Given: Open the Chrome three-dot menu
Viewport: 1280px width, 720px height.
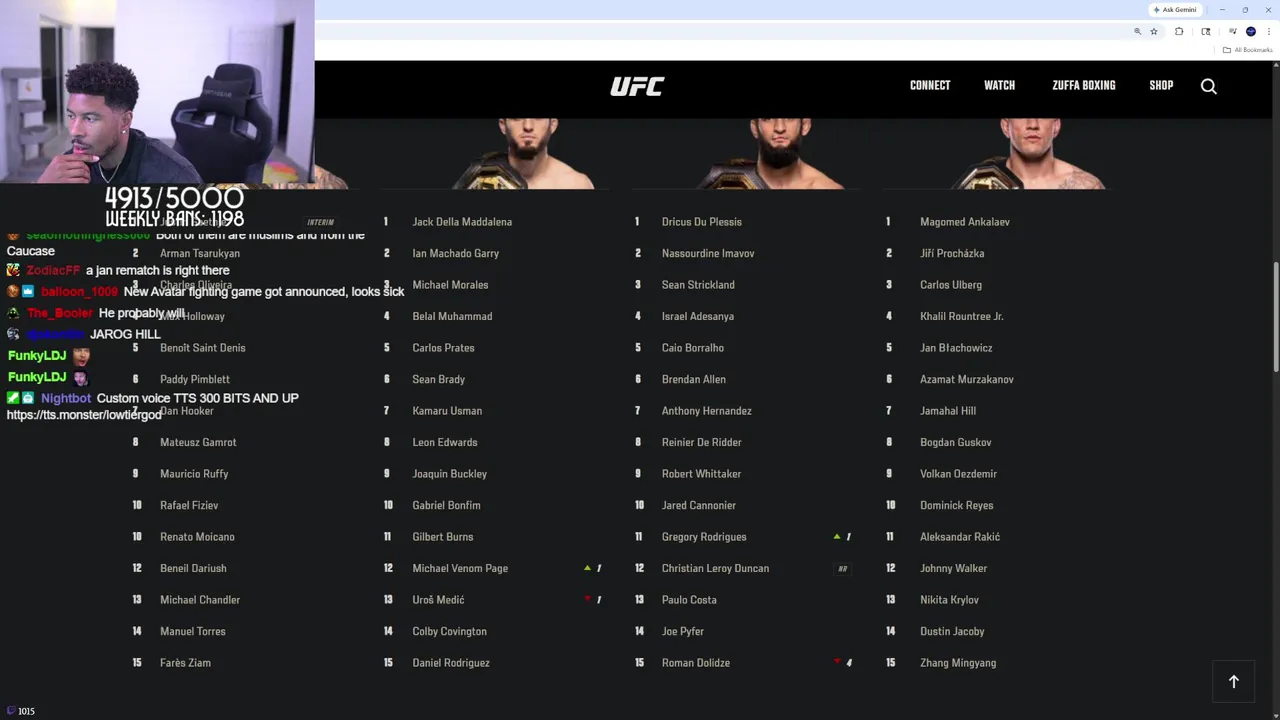Looking at the screenshot, I should pyautogui.click(x=1268, y=32).
